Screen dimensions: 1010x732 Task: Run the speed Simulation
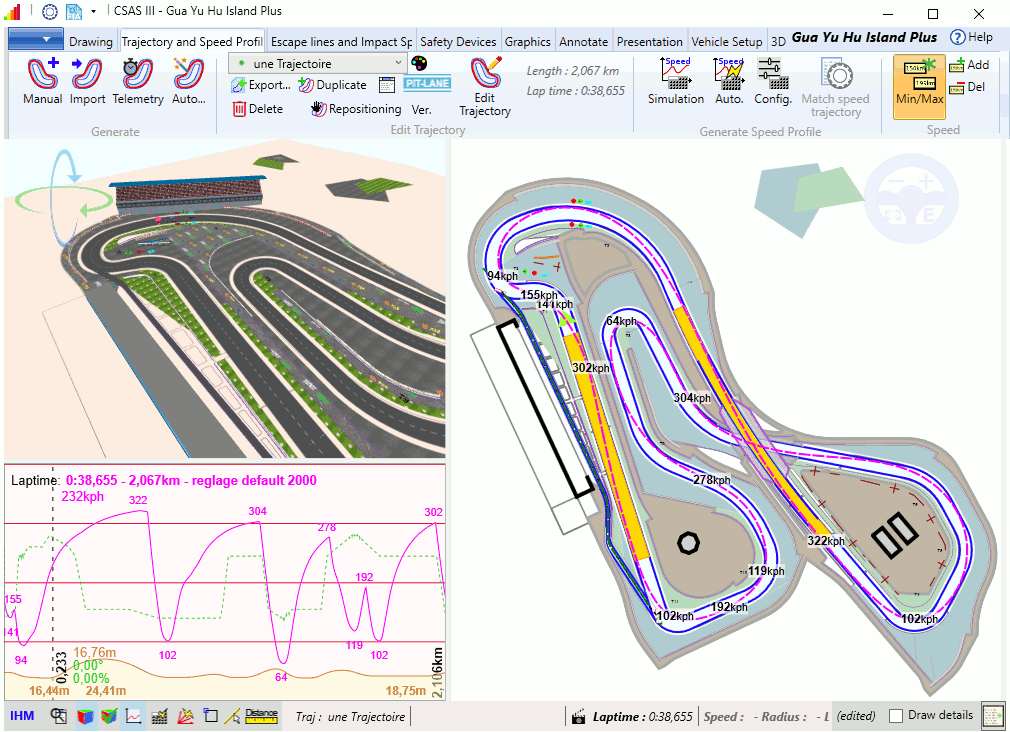coord(676,81)
